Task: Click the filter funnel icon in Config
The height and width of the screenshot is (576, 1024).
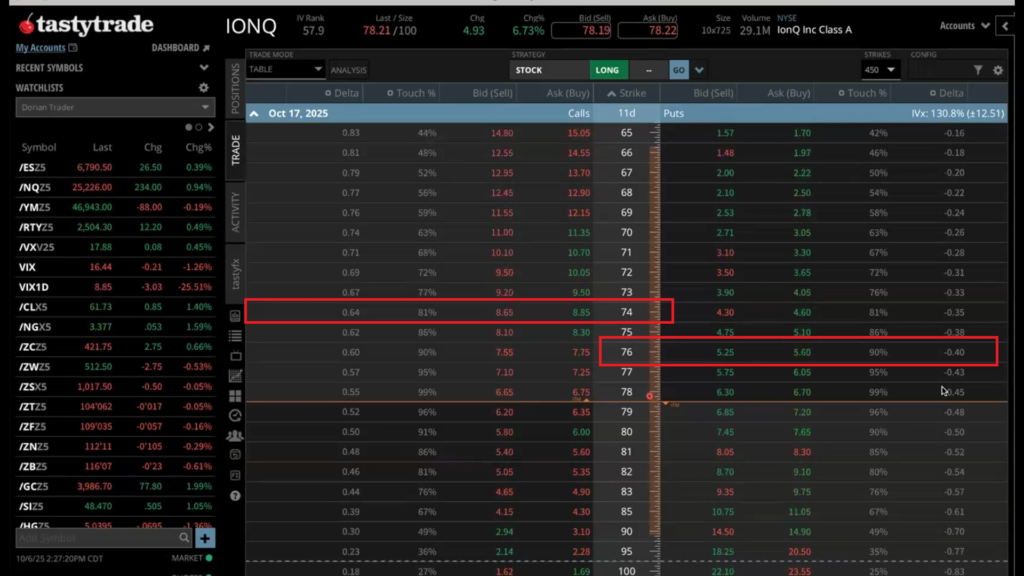Action: pos(977,70)
